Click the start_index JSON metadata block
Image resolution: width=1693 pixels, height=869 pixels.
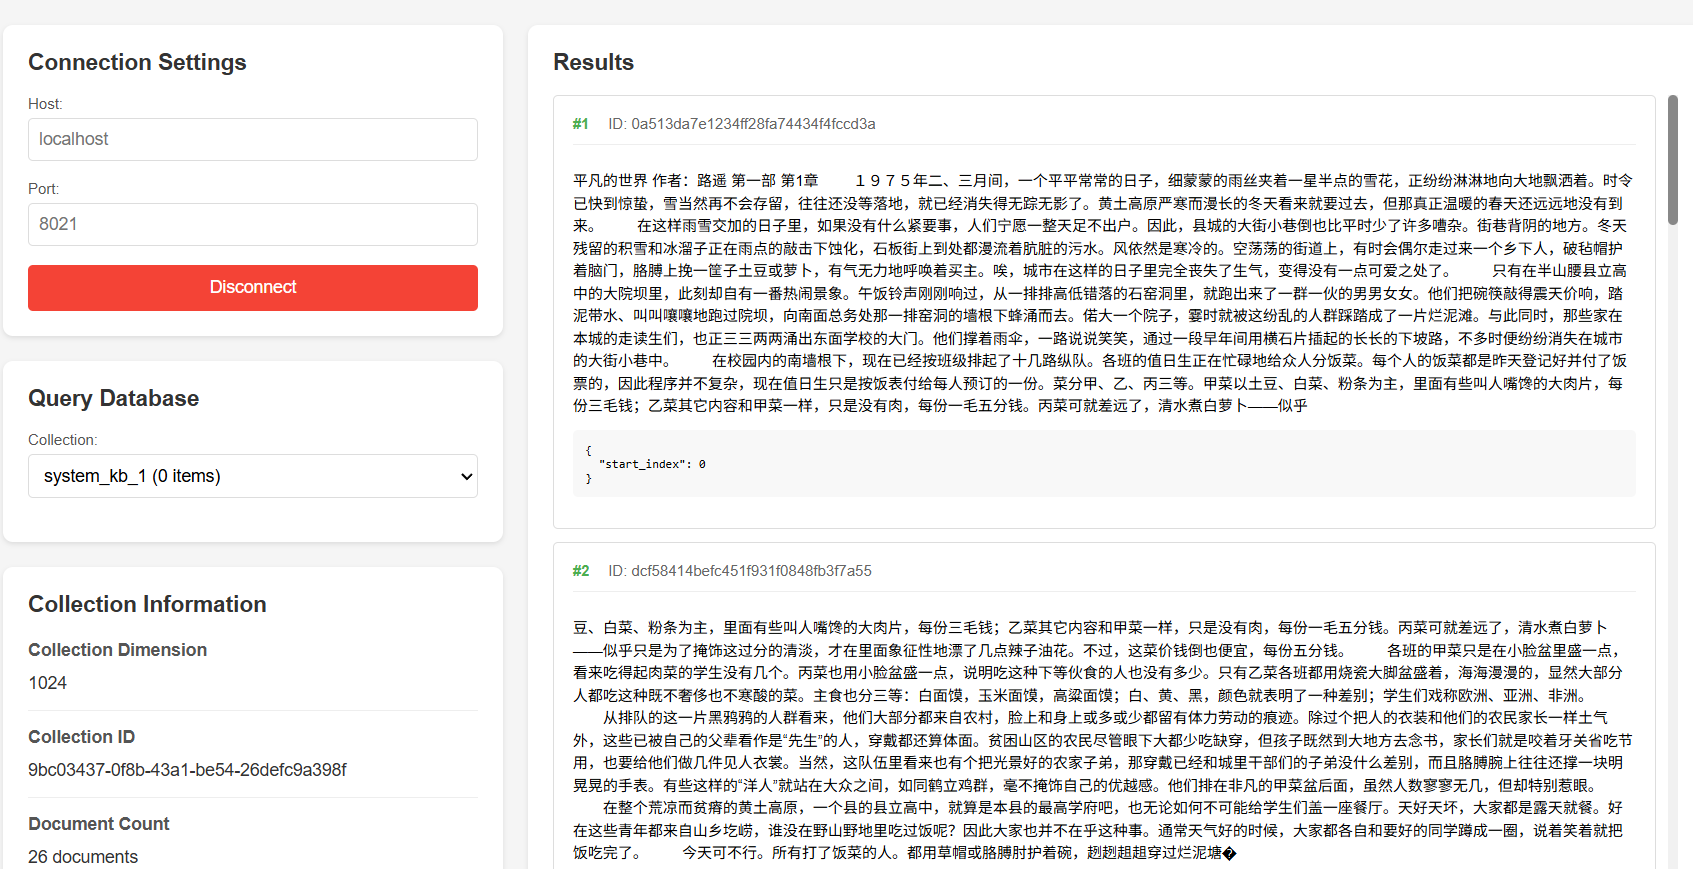[x=1103, y=464]
